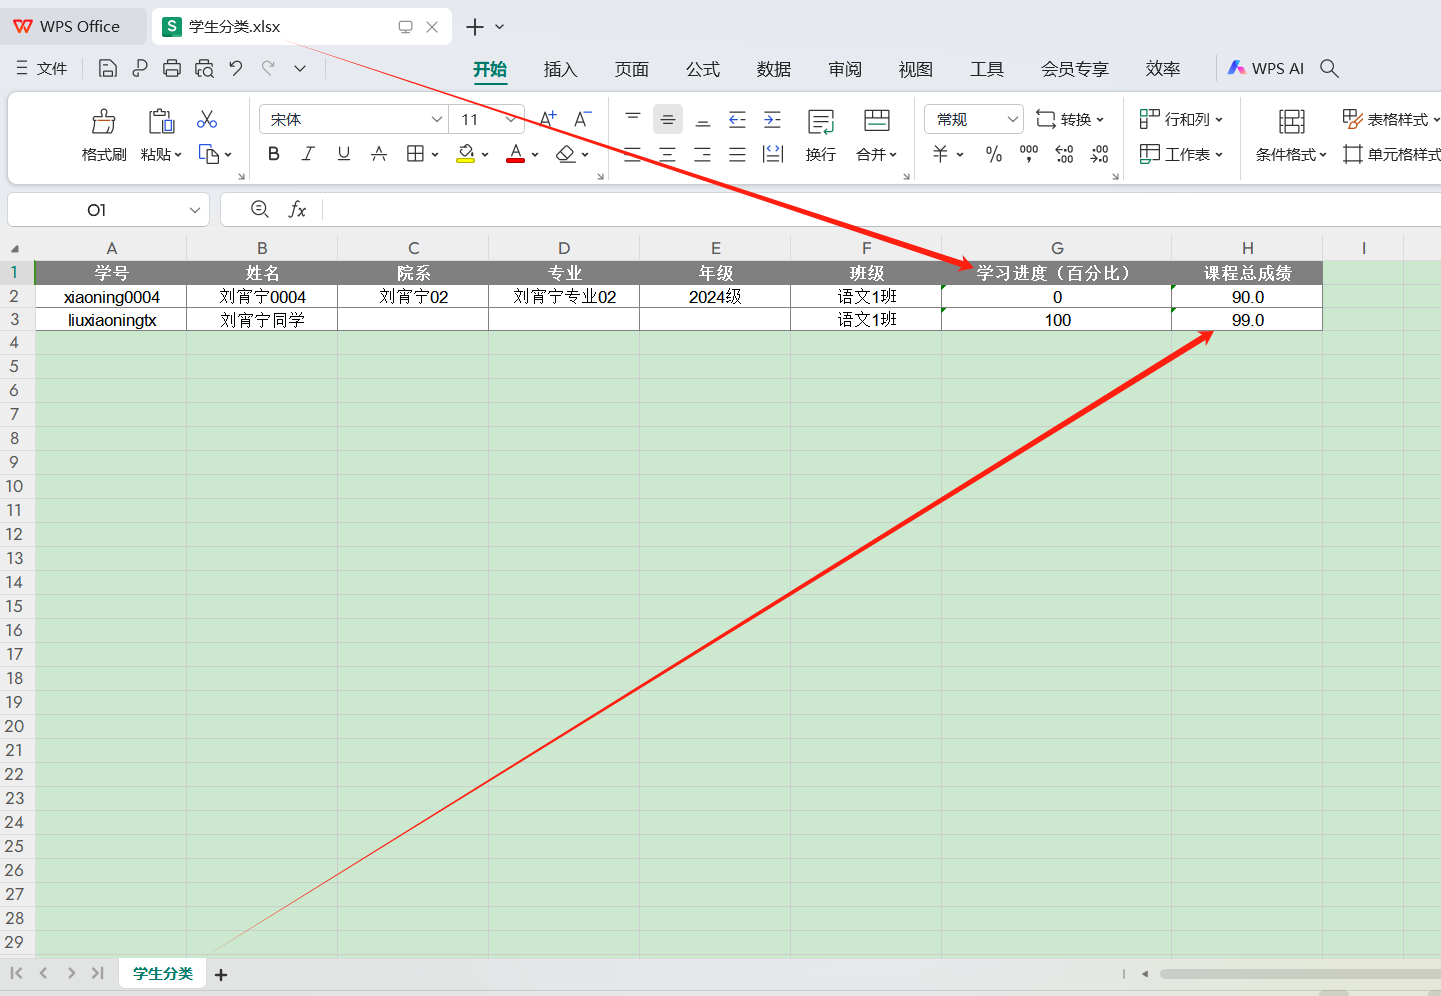1441x996 pixels.
Task: Expand the number format dropdown 常规
Action: [1012, 119]
